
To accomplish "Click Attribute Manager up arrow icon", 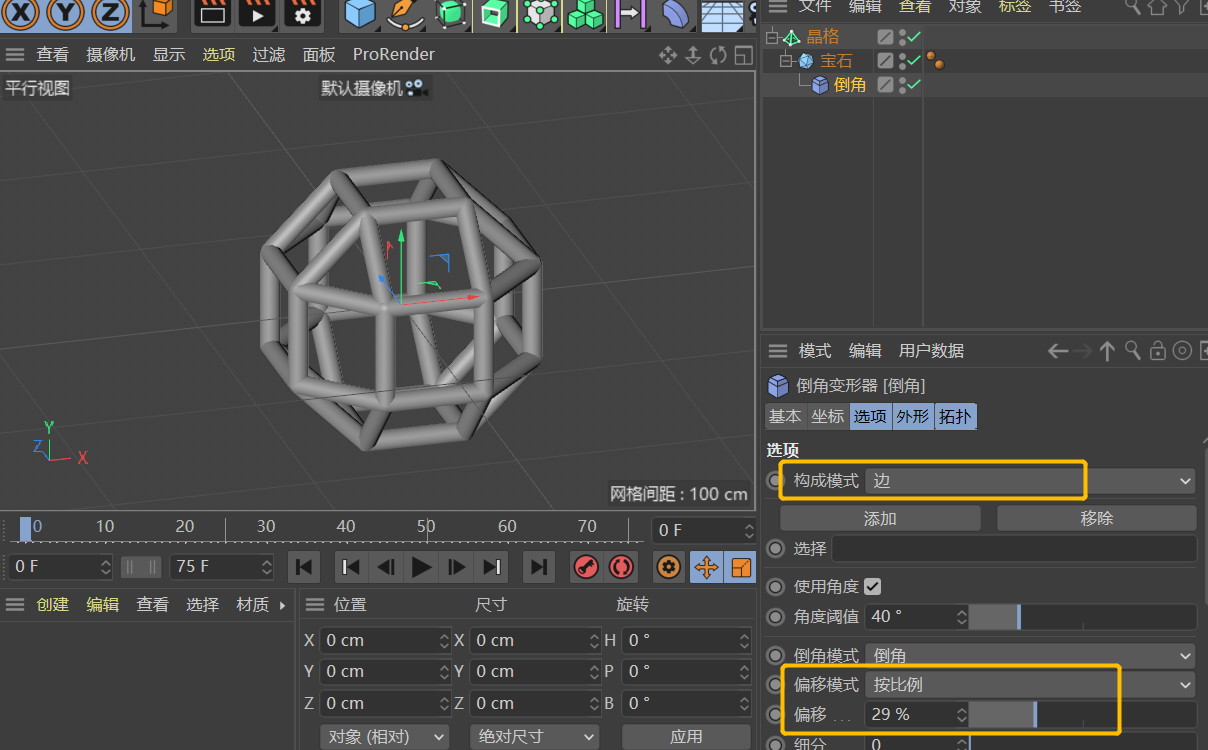I will (1107, 351).
